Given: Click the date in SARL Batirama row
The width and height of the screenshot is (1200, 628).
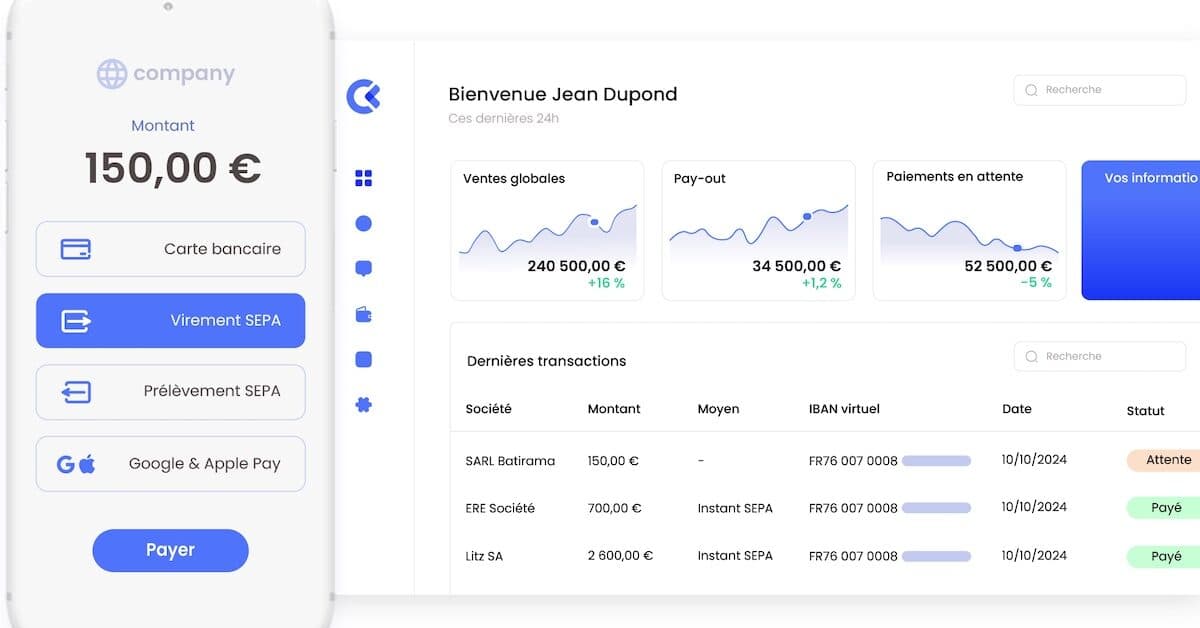Looking at the screenshot, I should [1034, 460].
